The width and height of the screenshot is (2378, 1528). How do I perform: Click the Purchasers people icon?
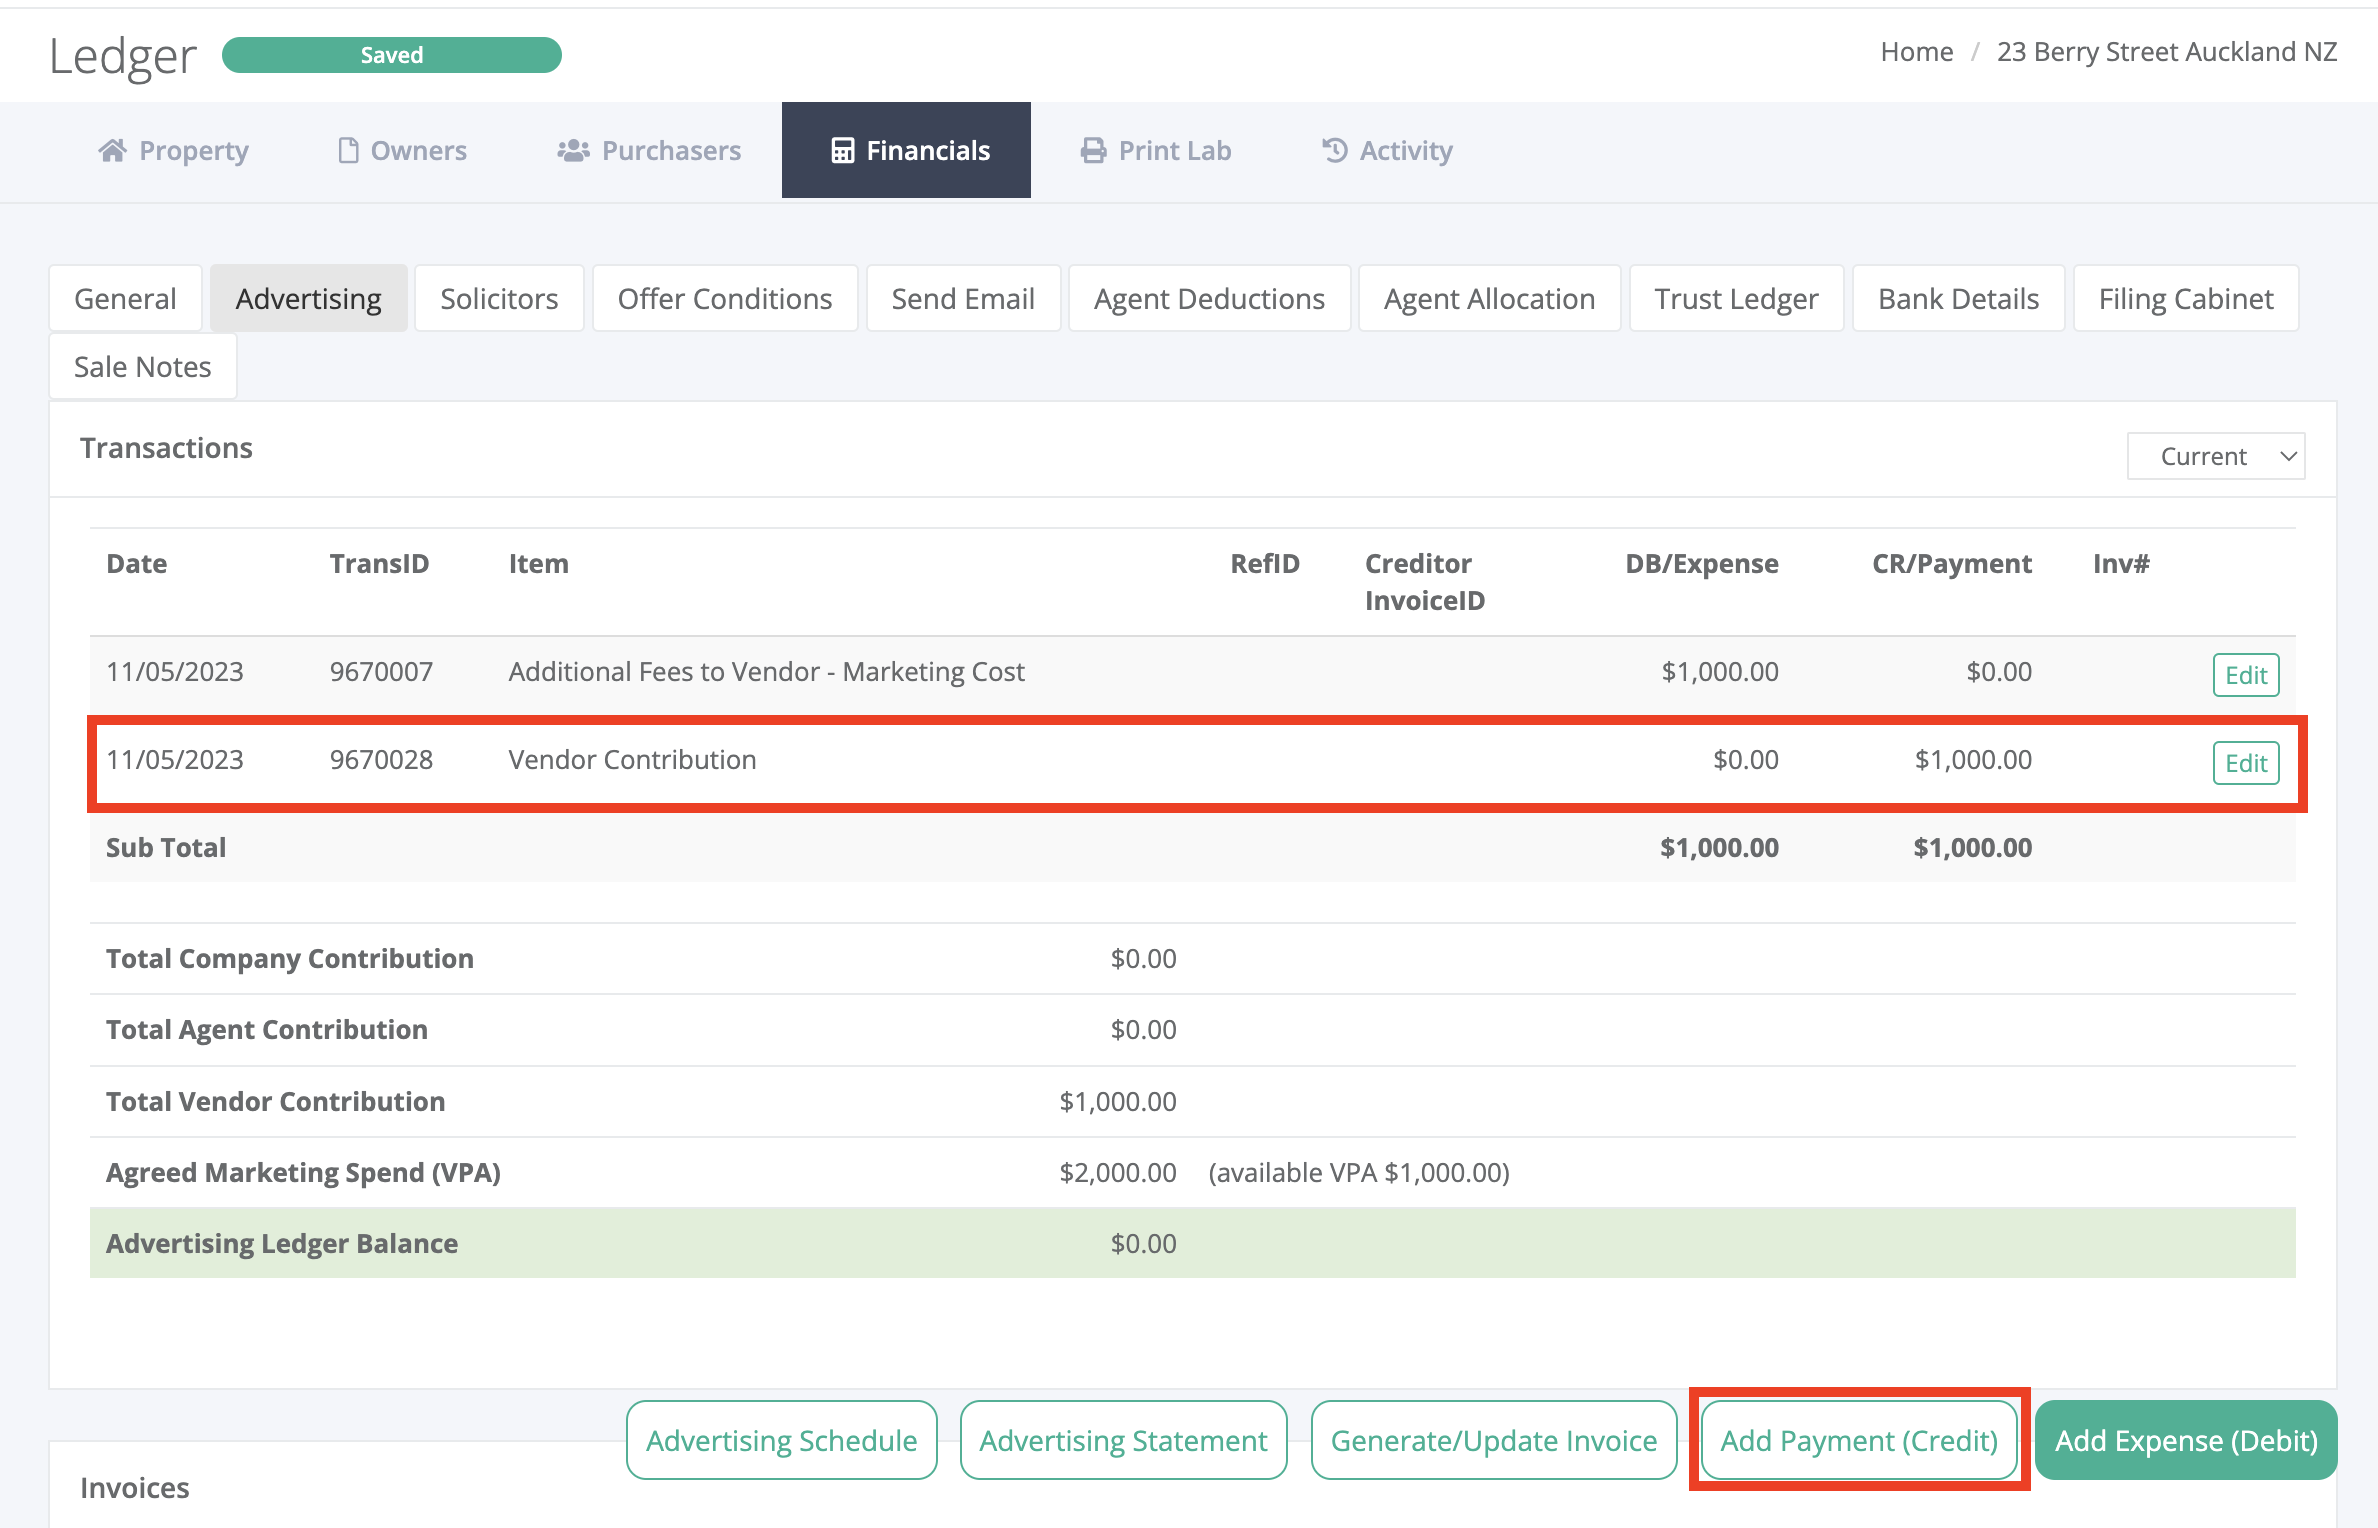tap(573, 150)
